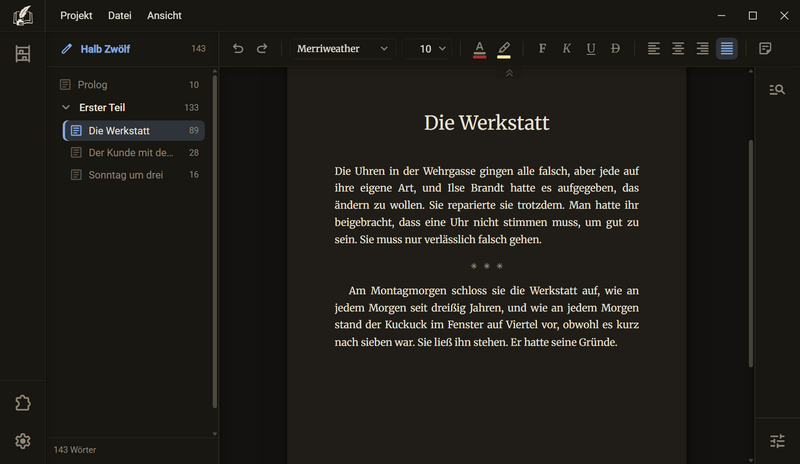Open the outline view in left sidebar

pyautogui.click(x=22, y=54)
